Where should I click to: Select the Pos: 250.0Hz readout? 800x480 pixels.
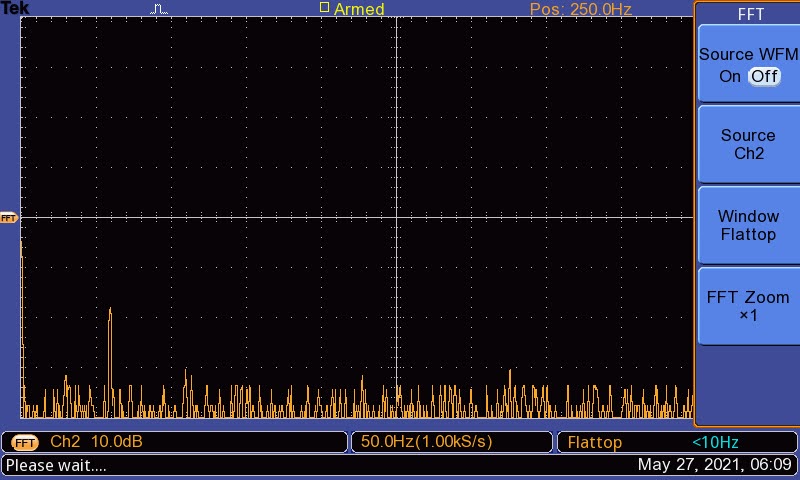click(580, 9)
